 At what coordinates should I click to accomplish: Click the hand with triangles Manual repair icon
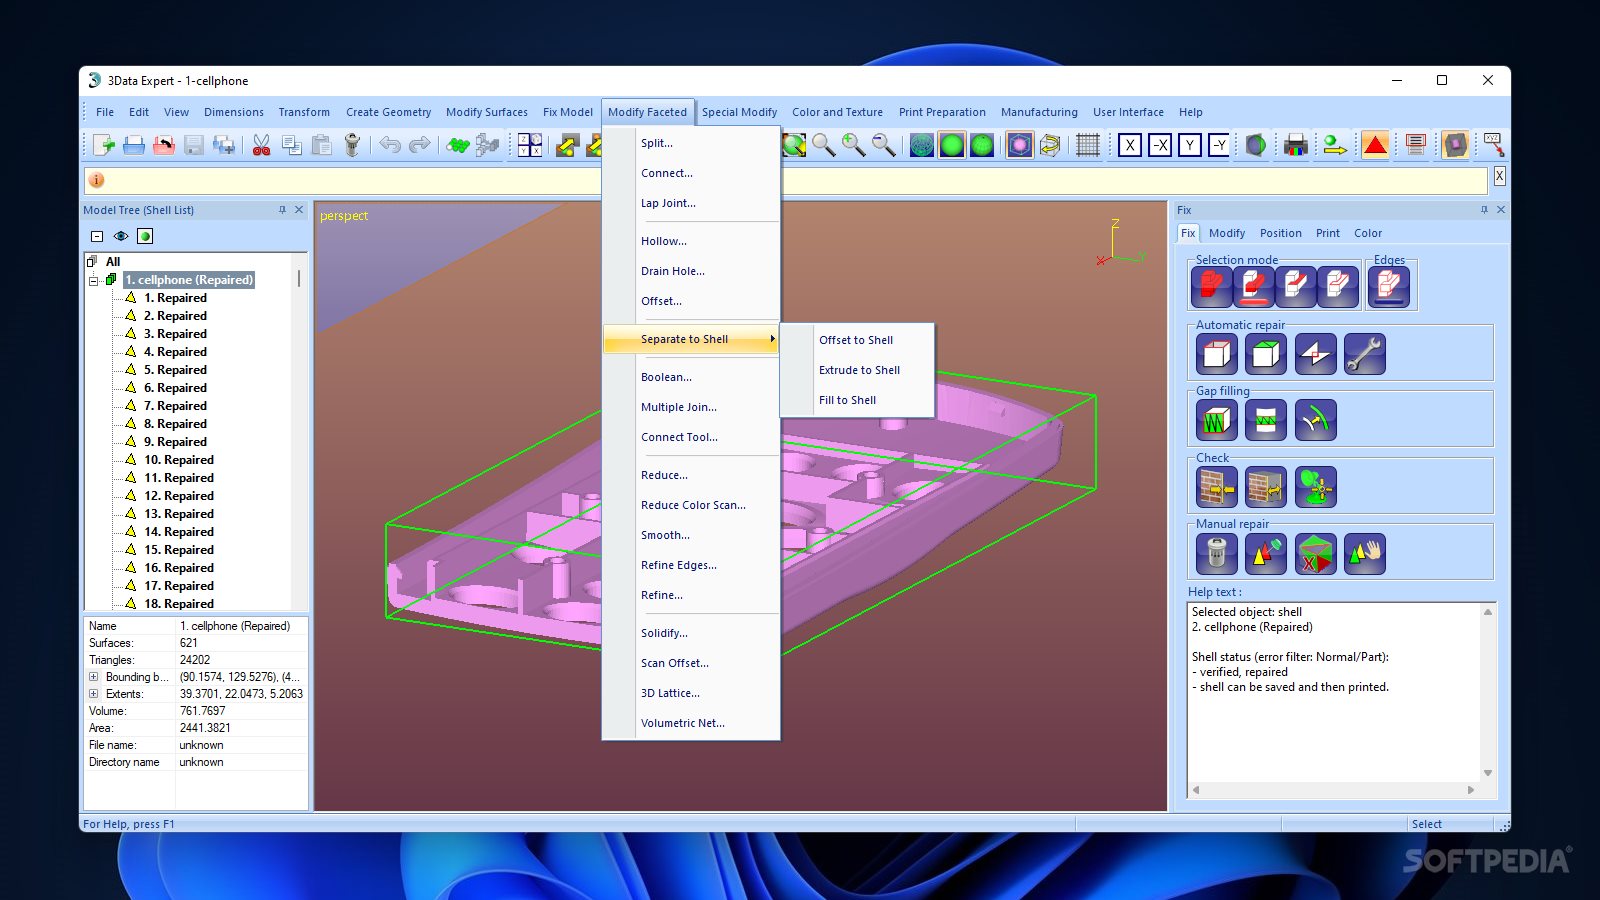click(1364, 553)
